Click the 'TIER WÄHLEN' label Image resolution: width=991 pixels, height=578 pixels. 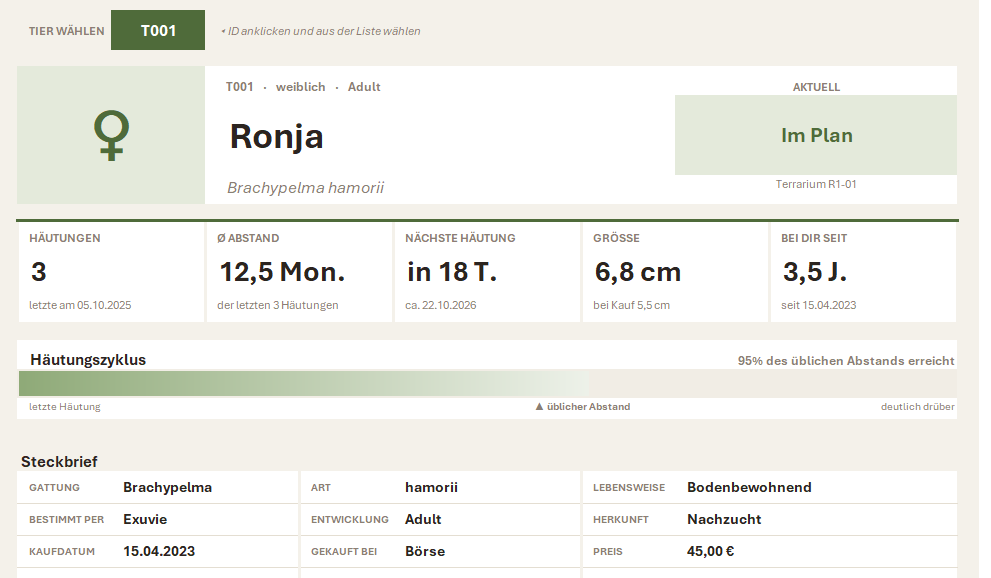[66, 31]
